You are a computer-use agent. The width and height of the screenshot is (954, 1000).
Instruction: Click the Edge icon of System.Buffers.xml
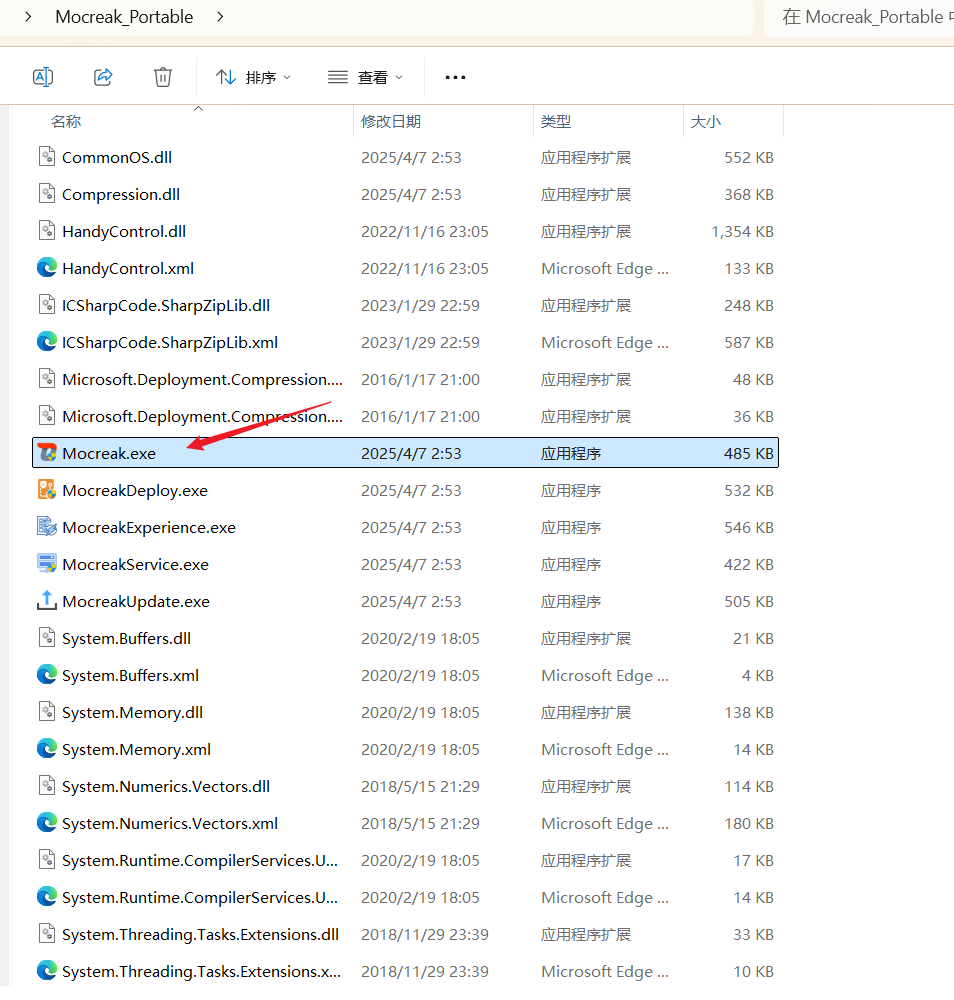coord(47,675)
